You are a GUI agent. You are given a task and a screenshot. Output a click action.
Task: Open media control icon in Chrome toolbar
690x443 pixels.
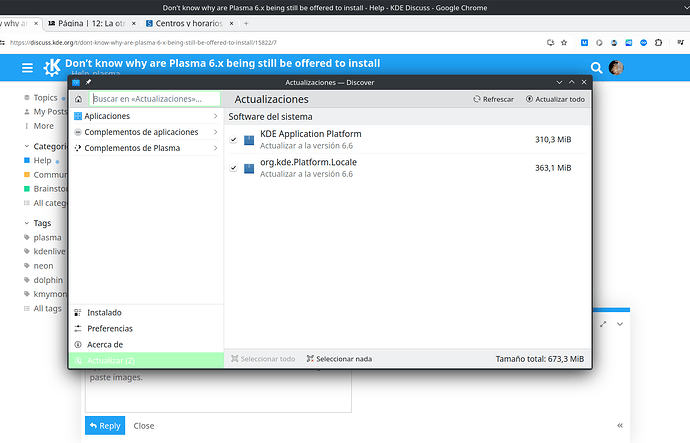pos(680,43)
